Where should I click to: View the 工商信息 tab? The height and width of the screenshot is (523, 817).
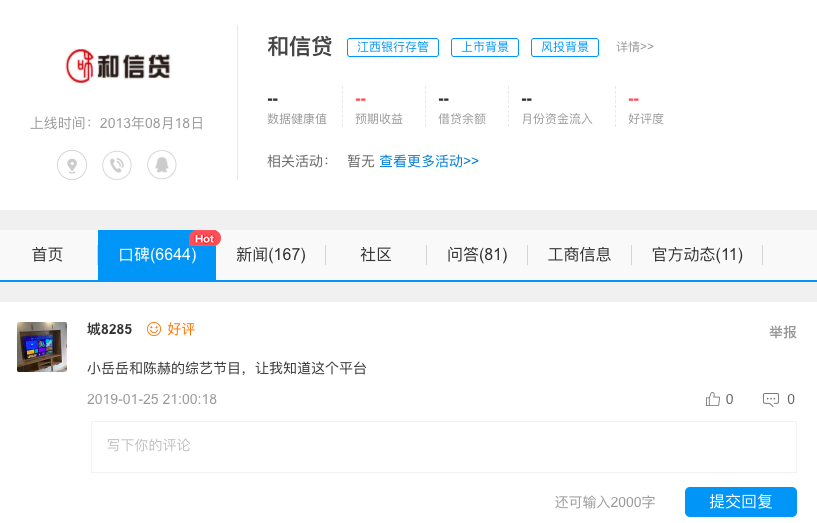tap(579, 255)
